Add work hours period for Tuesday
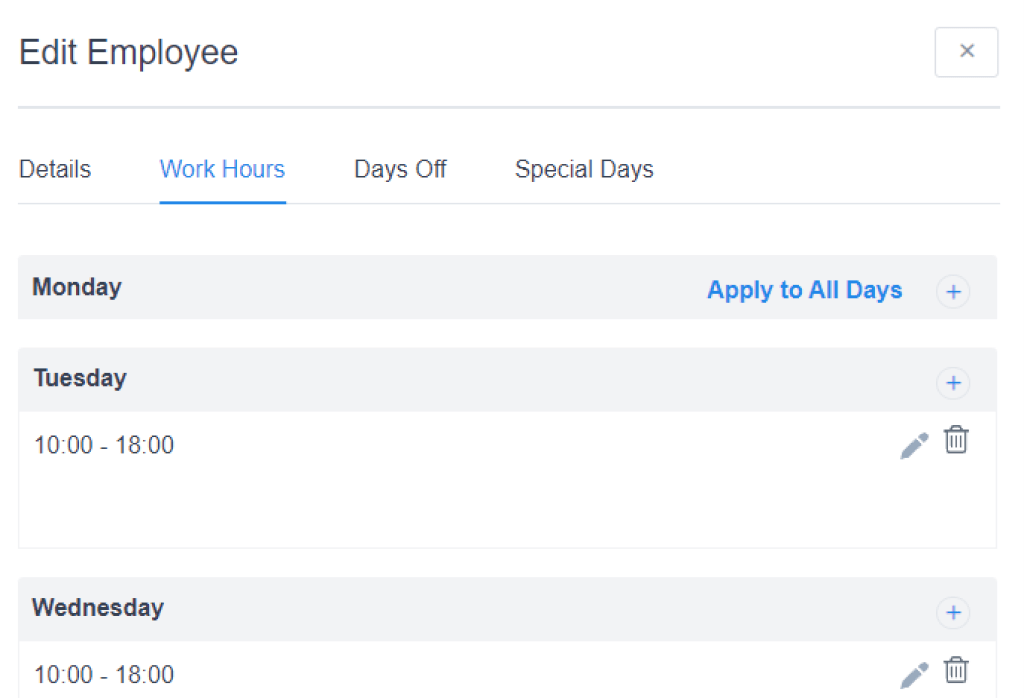This screenshot has width=1024, height=698. point(953,383)
